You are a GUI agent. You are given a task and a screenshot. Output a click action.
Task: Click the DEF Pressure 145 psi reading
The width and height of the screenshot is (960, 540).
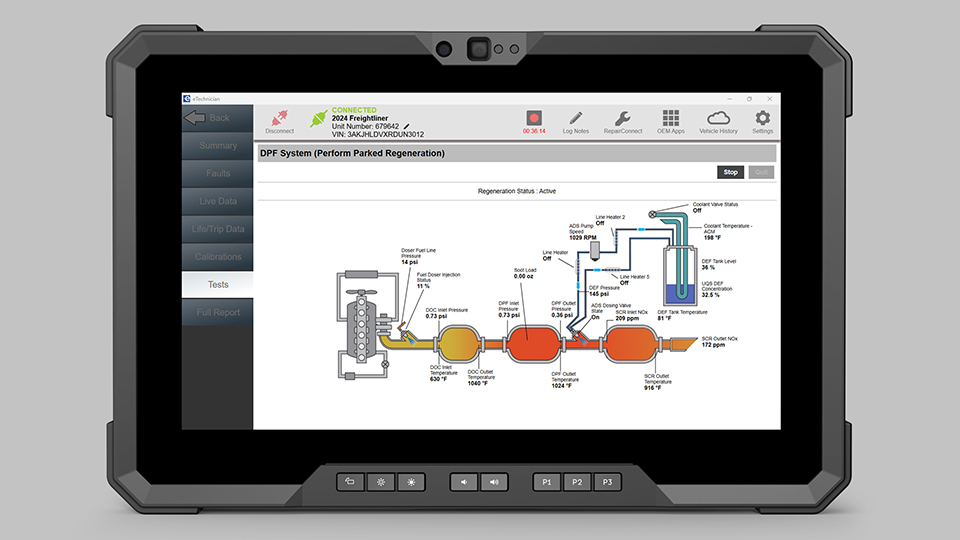604,290
